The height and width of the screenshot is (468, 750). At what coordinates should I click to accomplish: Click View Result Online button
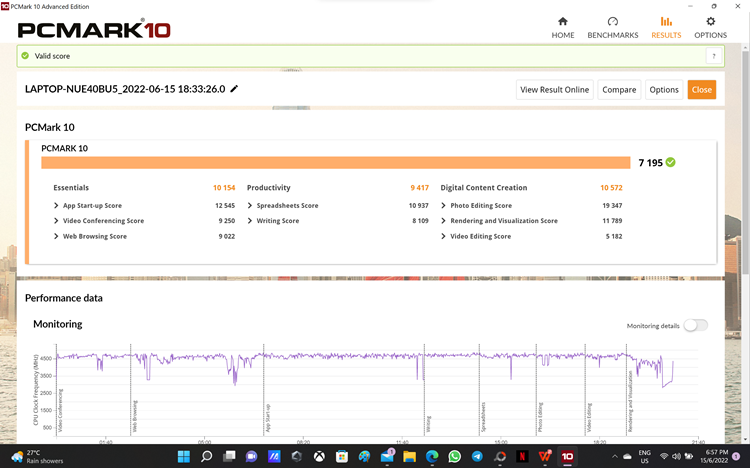pos(554,89)
